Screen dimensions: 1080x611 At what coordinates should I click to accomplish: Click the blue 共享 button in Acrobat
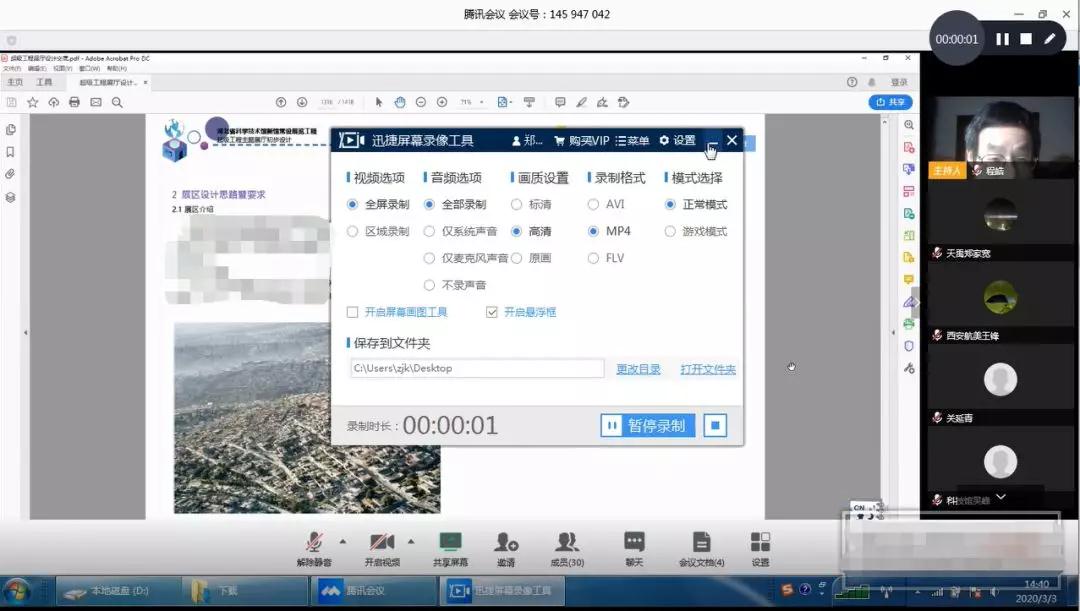pyautogui.click(x=890, y=103)
